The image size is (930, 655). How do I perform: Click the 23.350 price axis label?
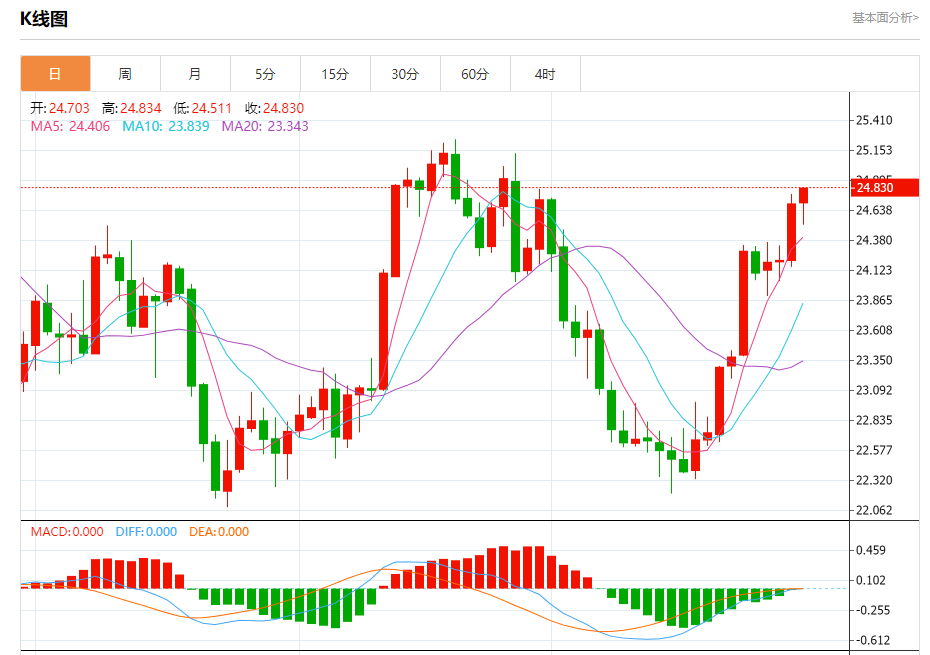pos(874,360)
